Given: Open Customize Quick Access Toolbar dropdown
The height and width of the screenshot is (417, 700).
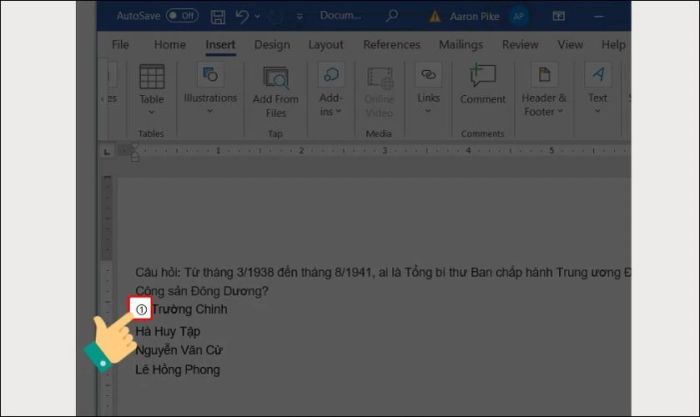Looking at the screenshot, I should pyautogui.click(x=300, y=17).
